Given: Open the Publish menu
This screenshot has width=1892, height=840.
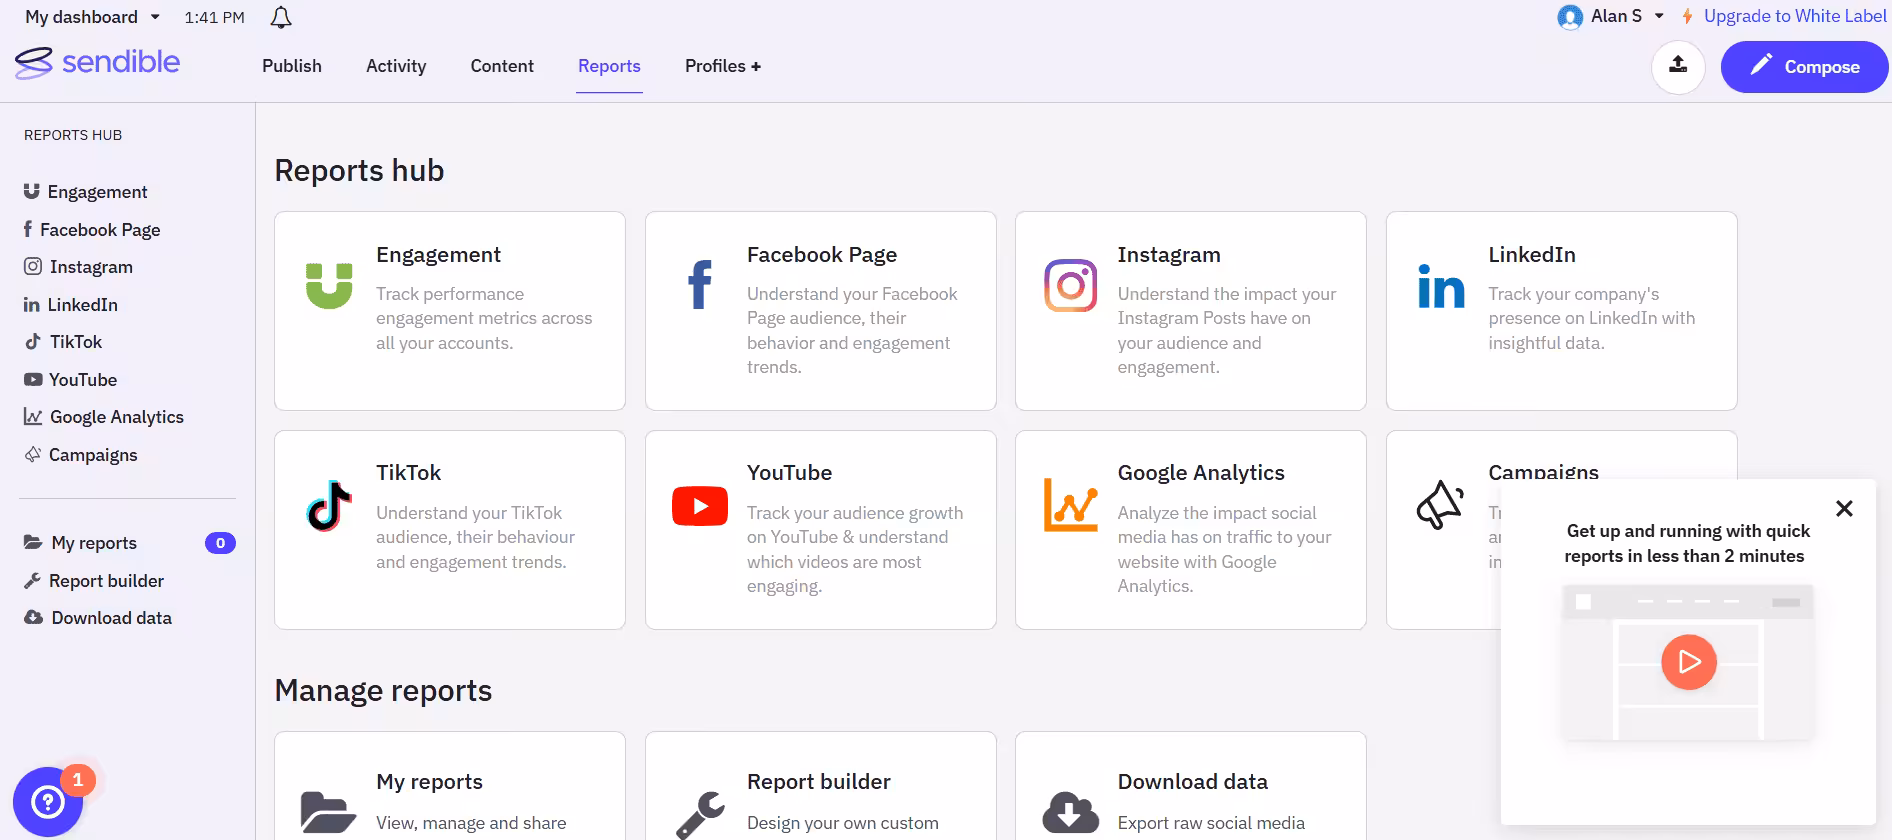Looking at the screenshot, I should pos(292,66).
